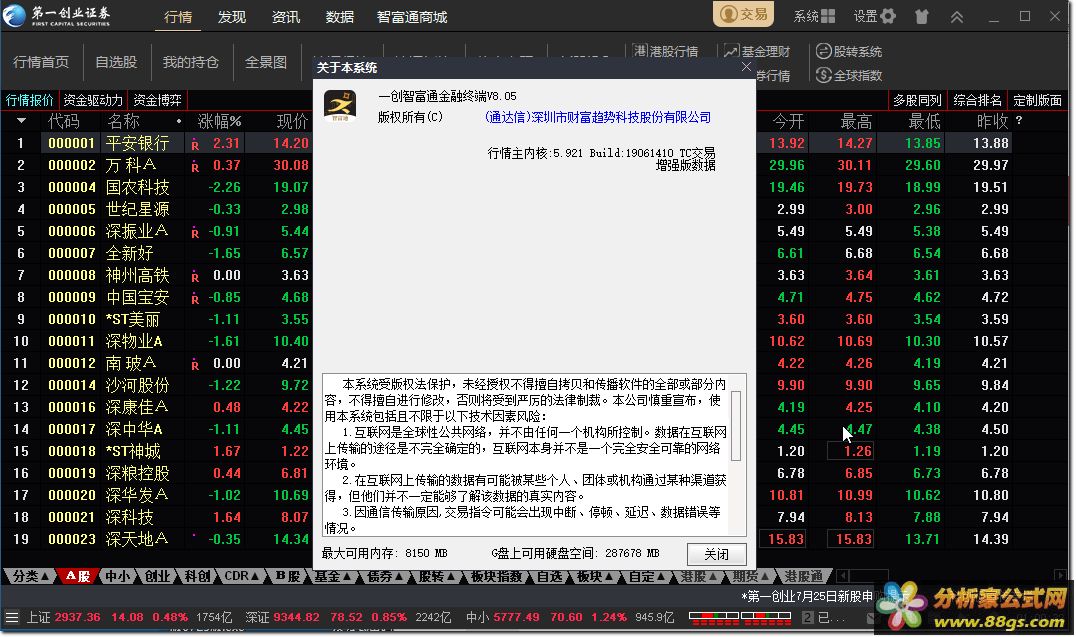Click the ? help icon beside 昨收
This screenshot has height=637, width=1076.
click(x=1019, y=120)
